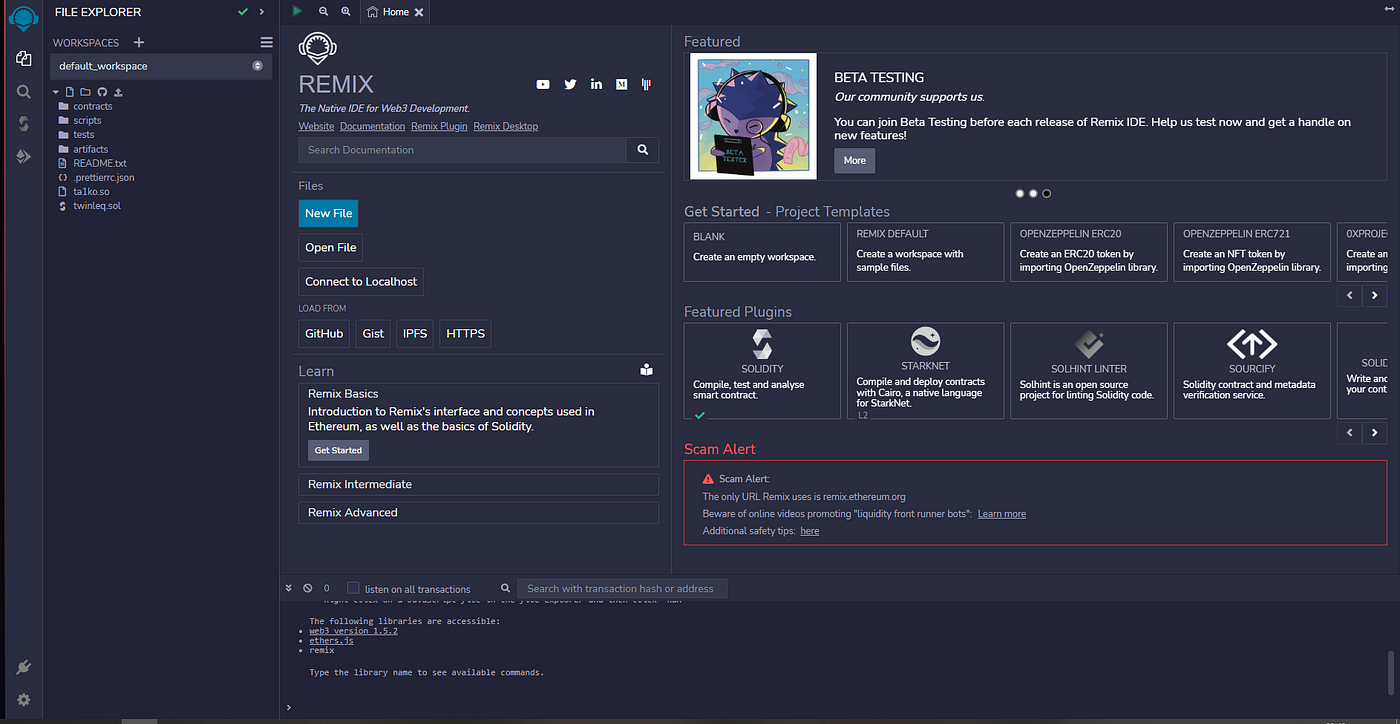Image resolution: width=1400 pixels, height=724 pixels.
Task: Collapse File Explorer panel with chevron
Action: [x=262, y=11]
